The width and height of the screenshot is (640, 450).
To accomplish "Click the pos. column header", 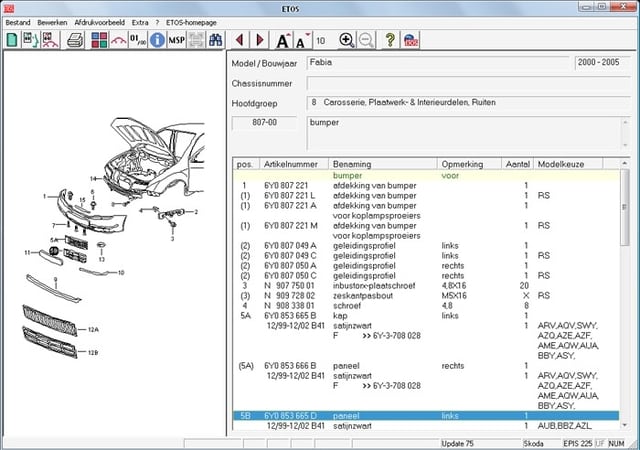I will point(247,164).
